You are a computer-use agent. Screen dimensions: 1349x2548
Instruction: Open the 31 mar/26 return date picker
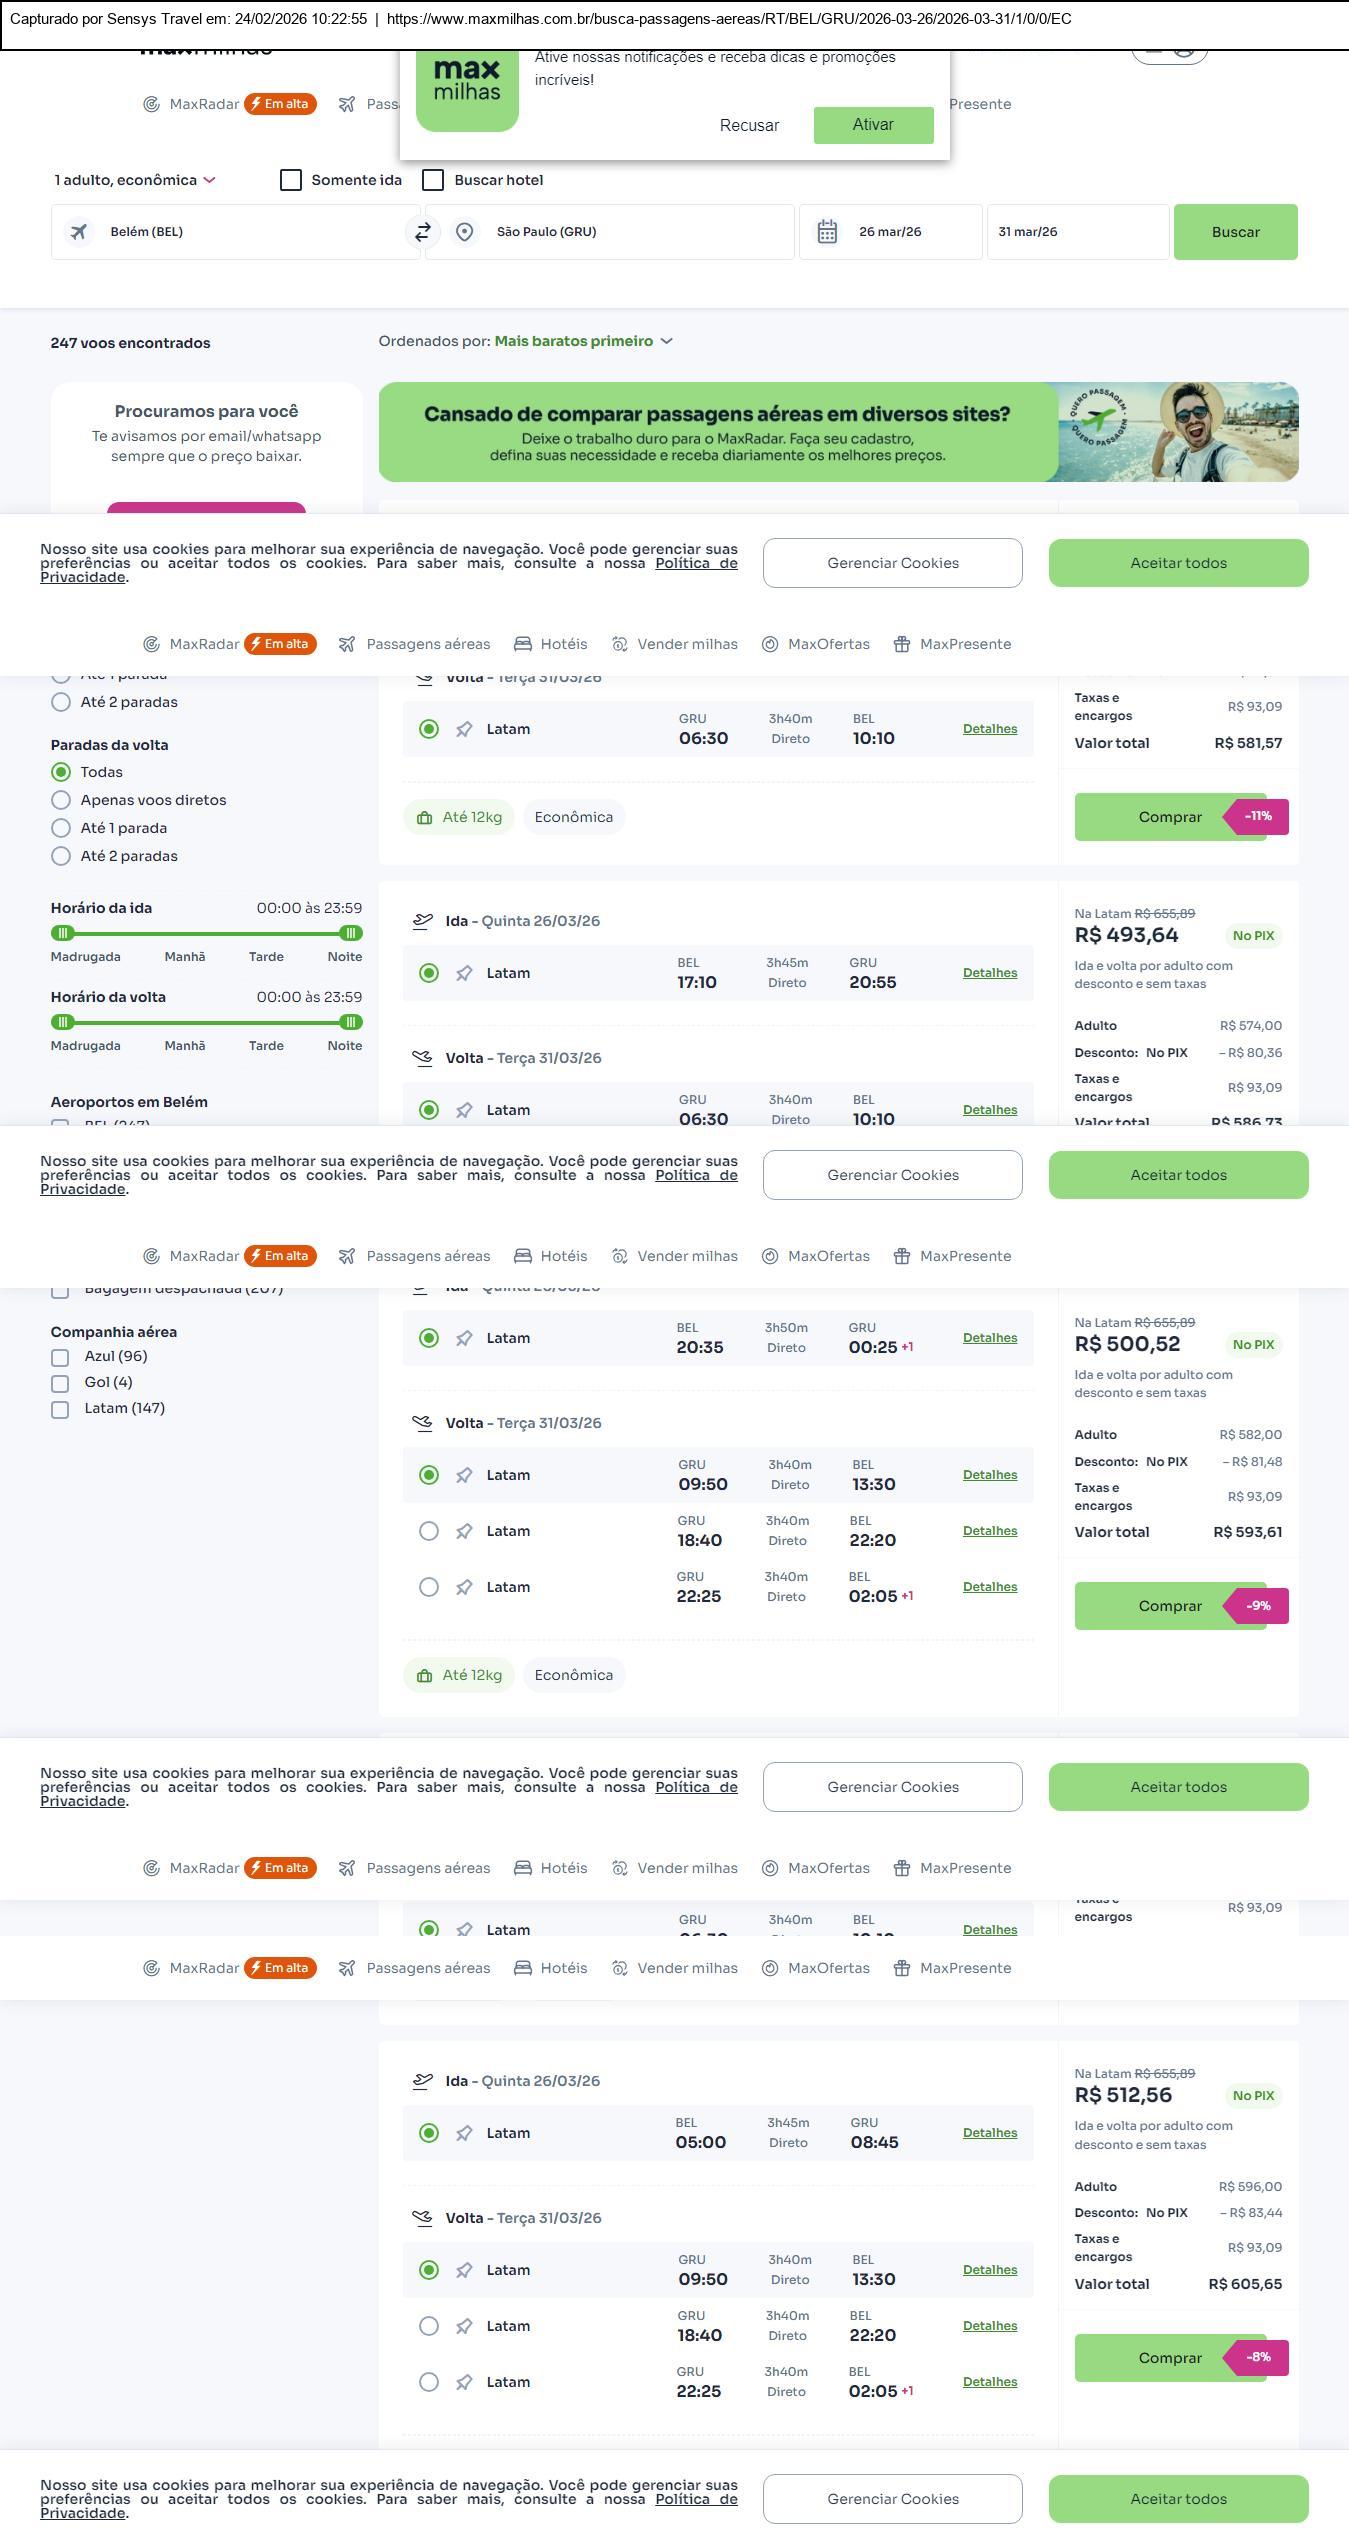tap(1077, 232)
